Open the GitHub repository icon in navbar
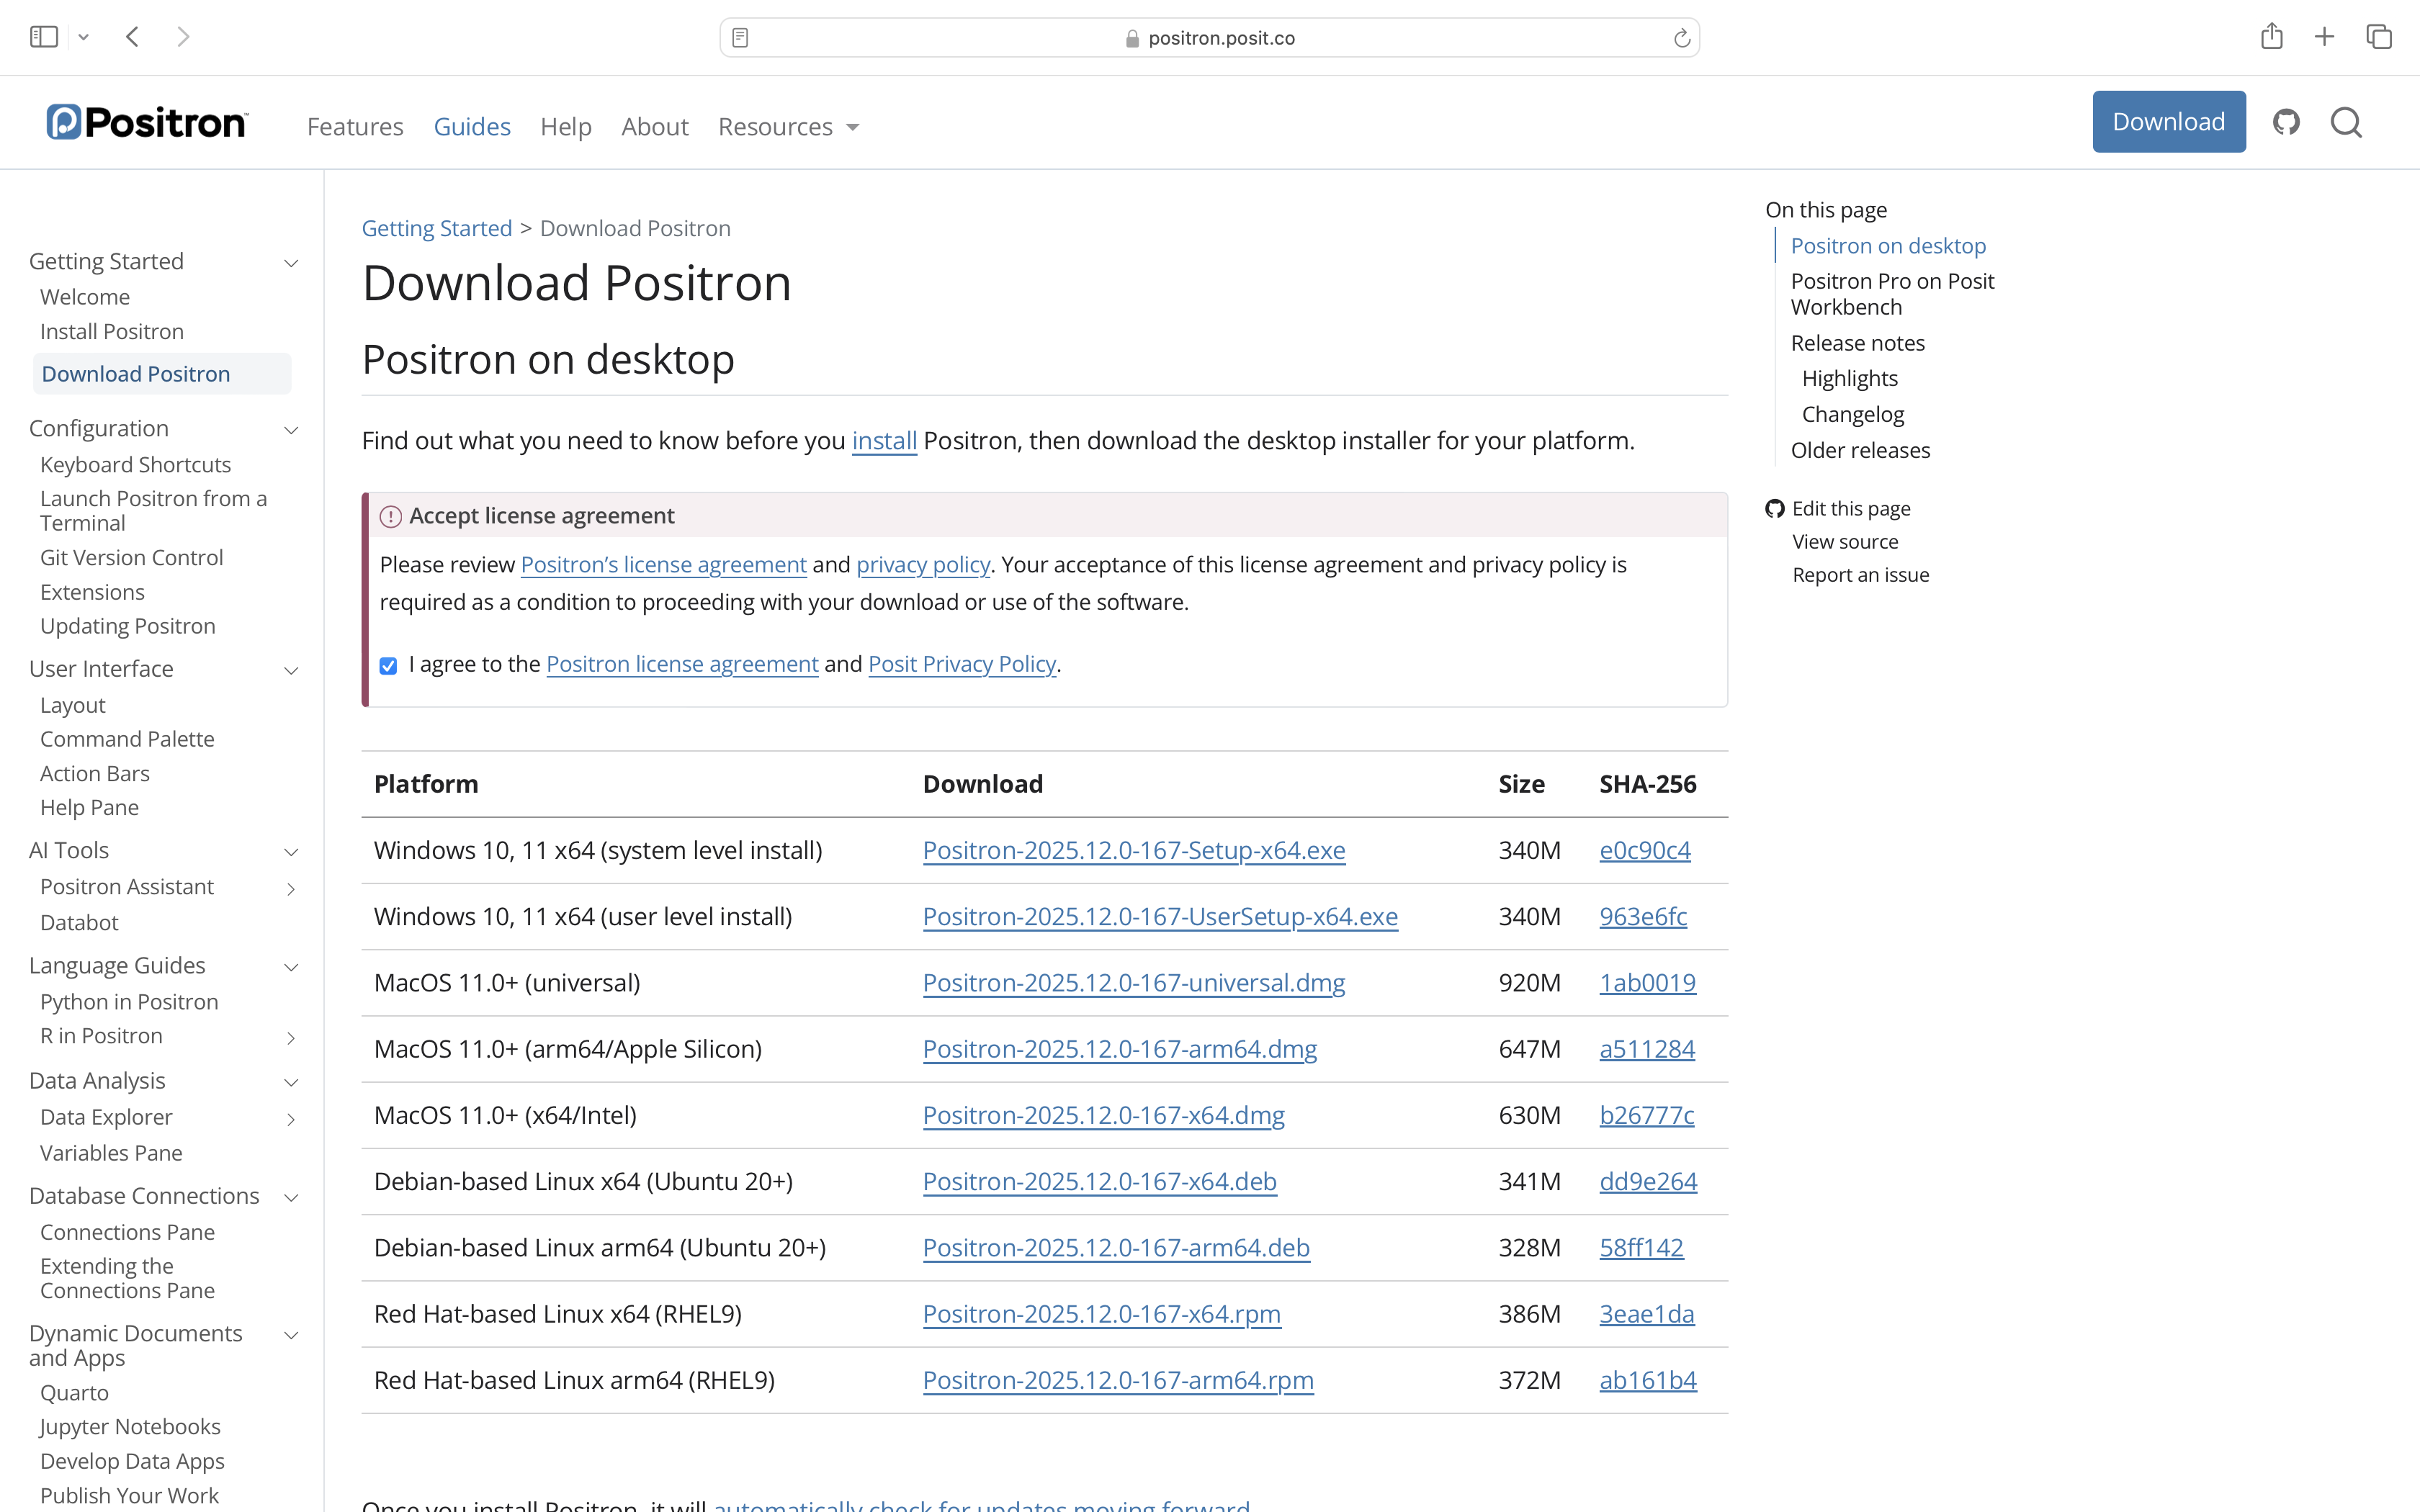The width and height of the screenshot is (2420, 1512). (2286, 122)
